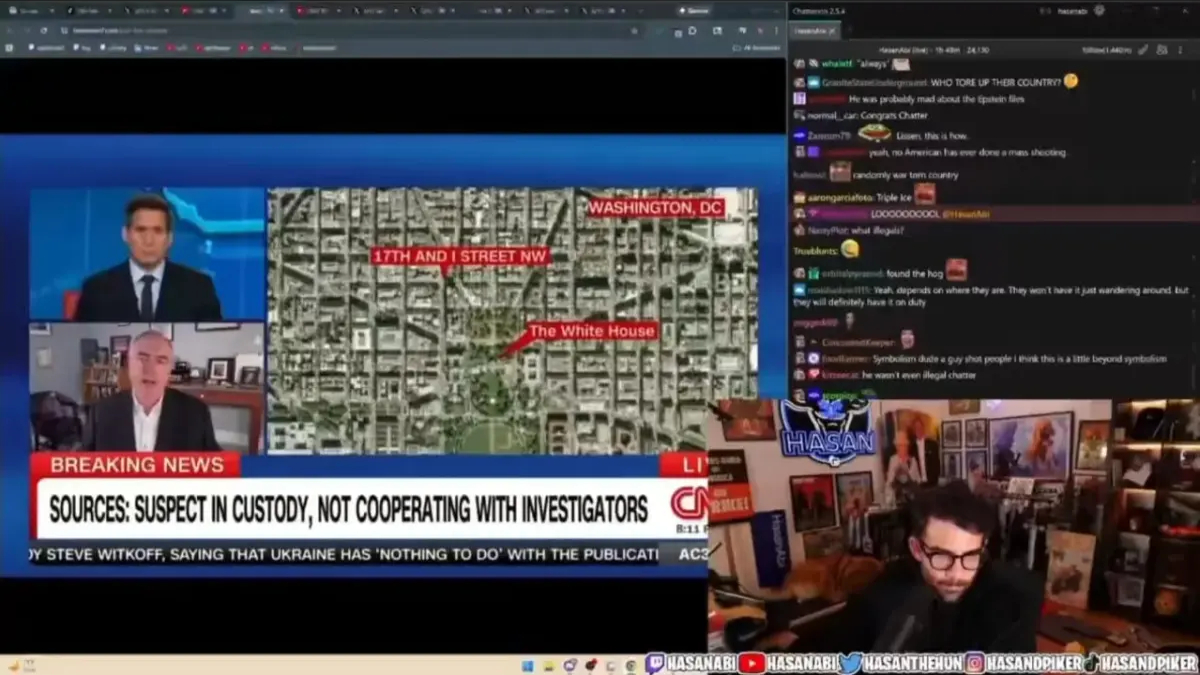Click the news anchor video feed

[x=147, y=254]
